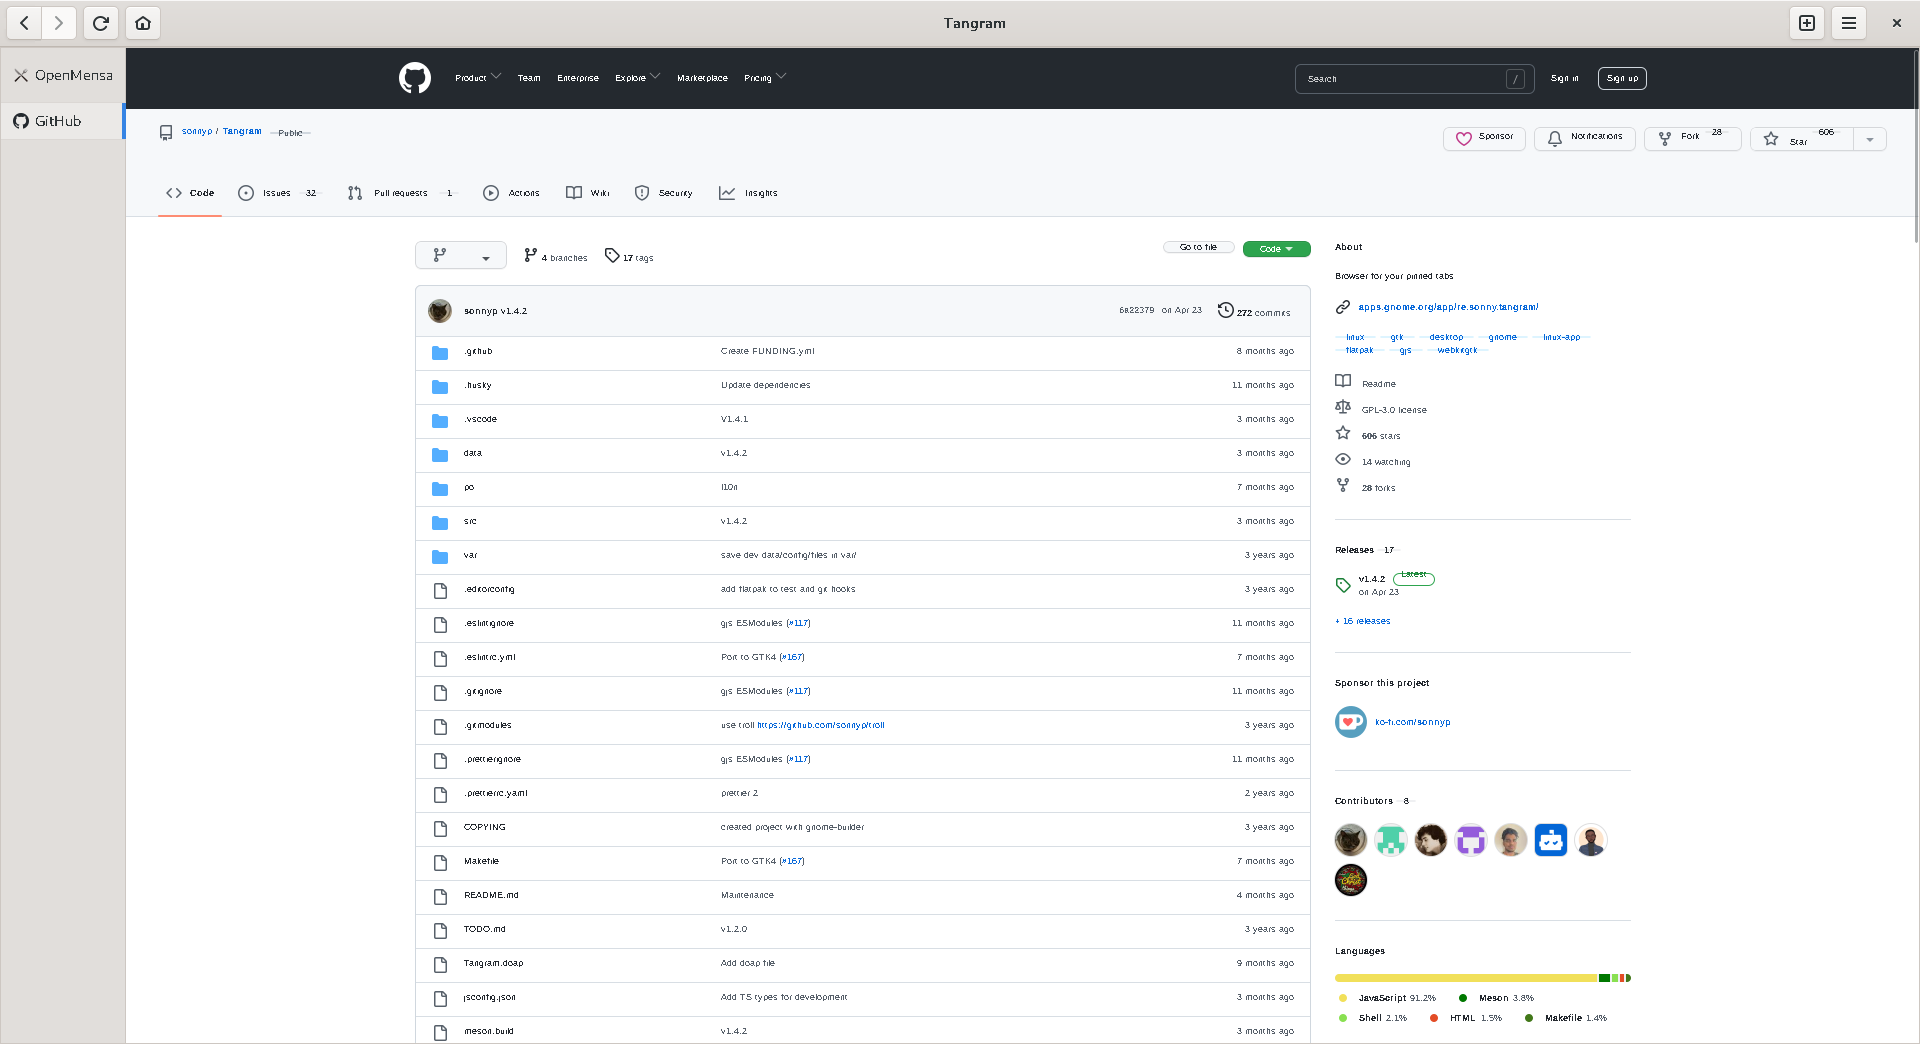View the 272 commits history

(x=1254, y=311)
